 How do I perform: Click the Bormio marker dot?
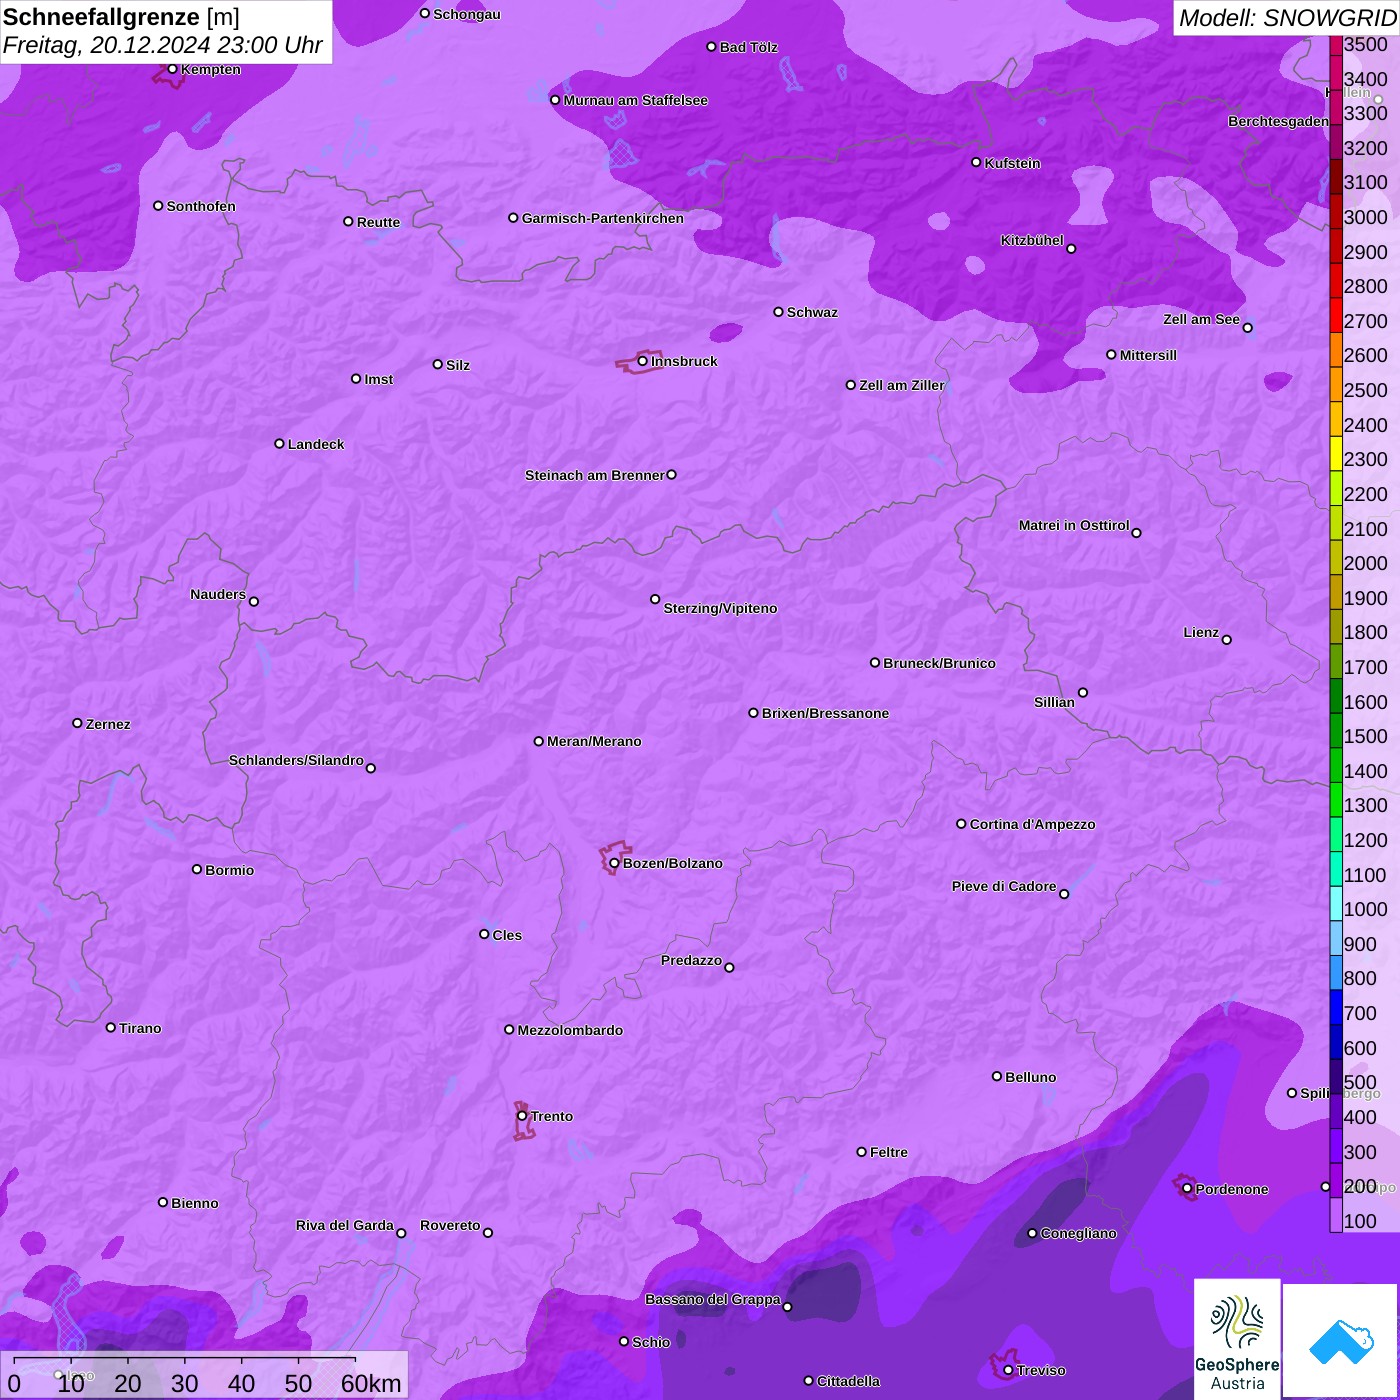pos(197,869)
